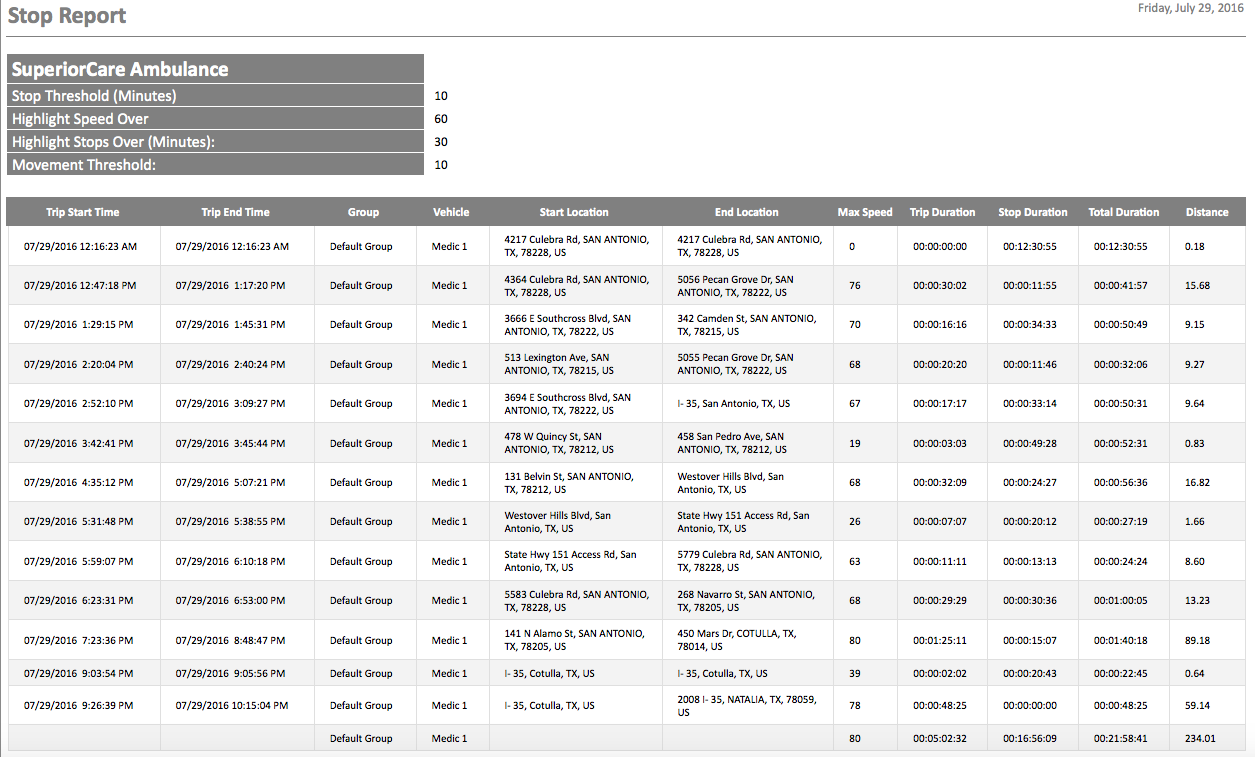Click the Max Speed column header

click(865, 212)
